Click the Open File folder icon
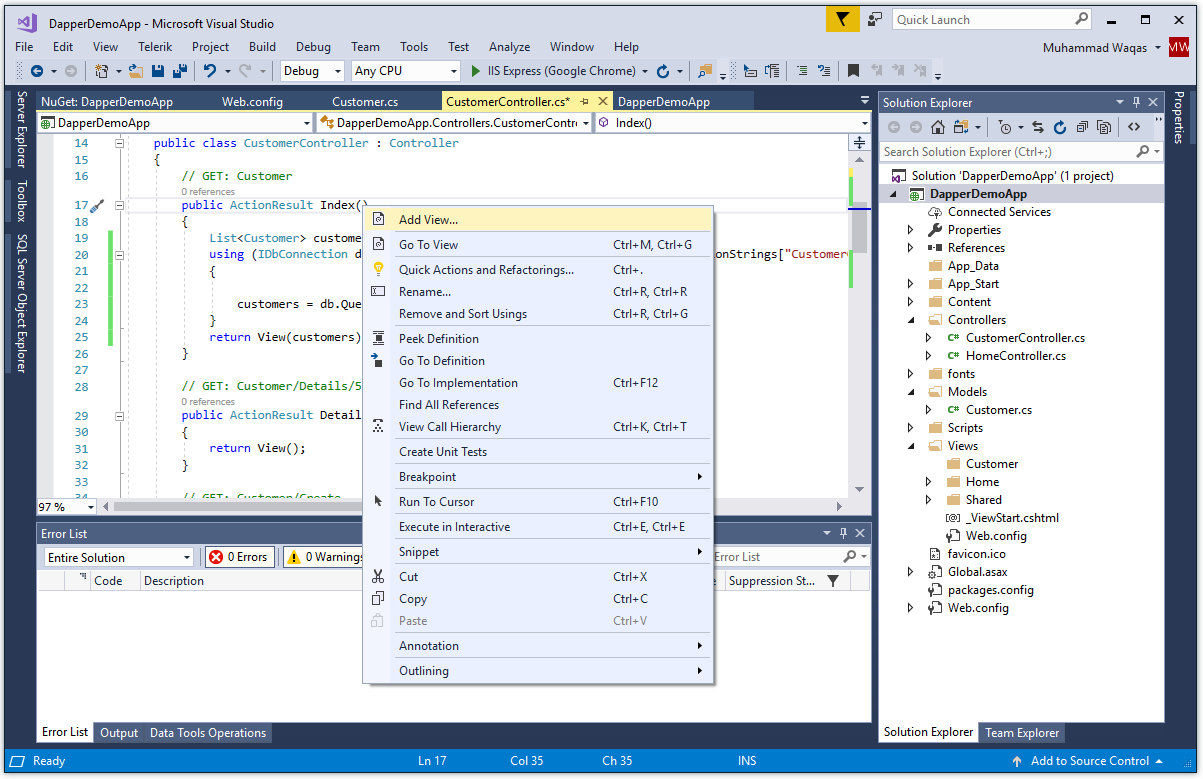Viewport: 1203px width, 779px height. (x=136, y=71)
